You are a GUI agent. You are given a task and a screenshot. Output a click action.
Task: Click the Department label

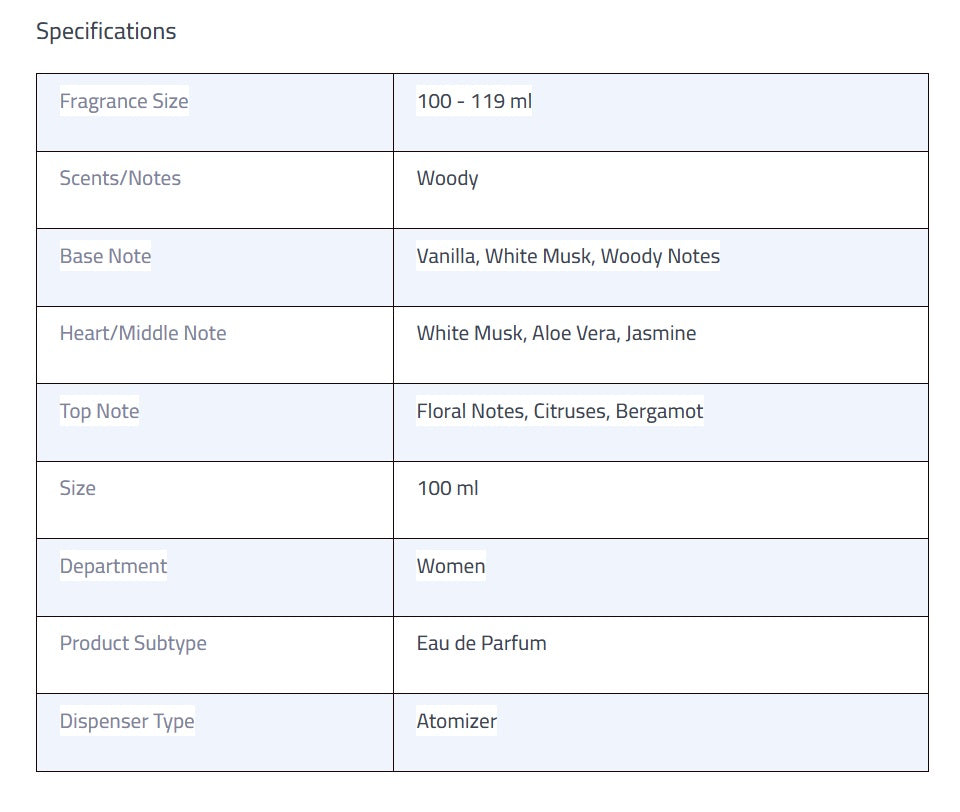[x=113, y=566]
